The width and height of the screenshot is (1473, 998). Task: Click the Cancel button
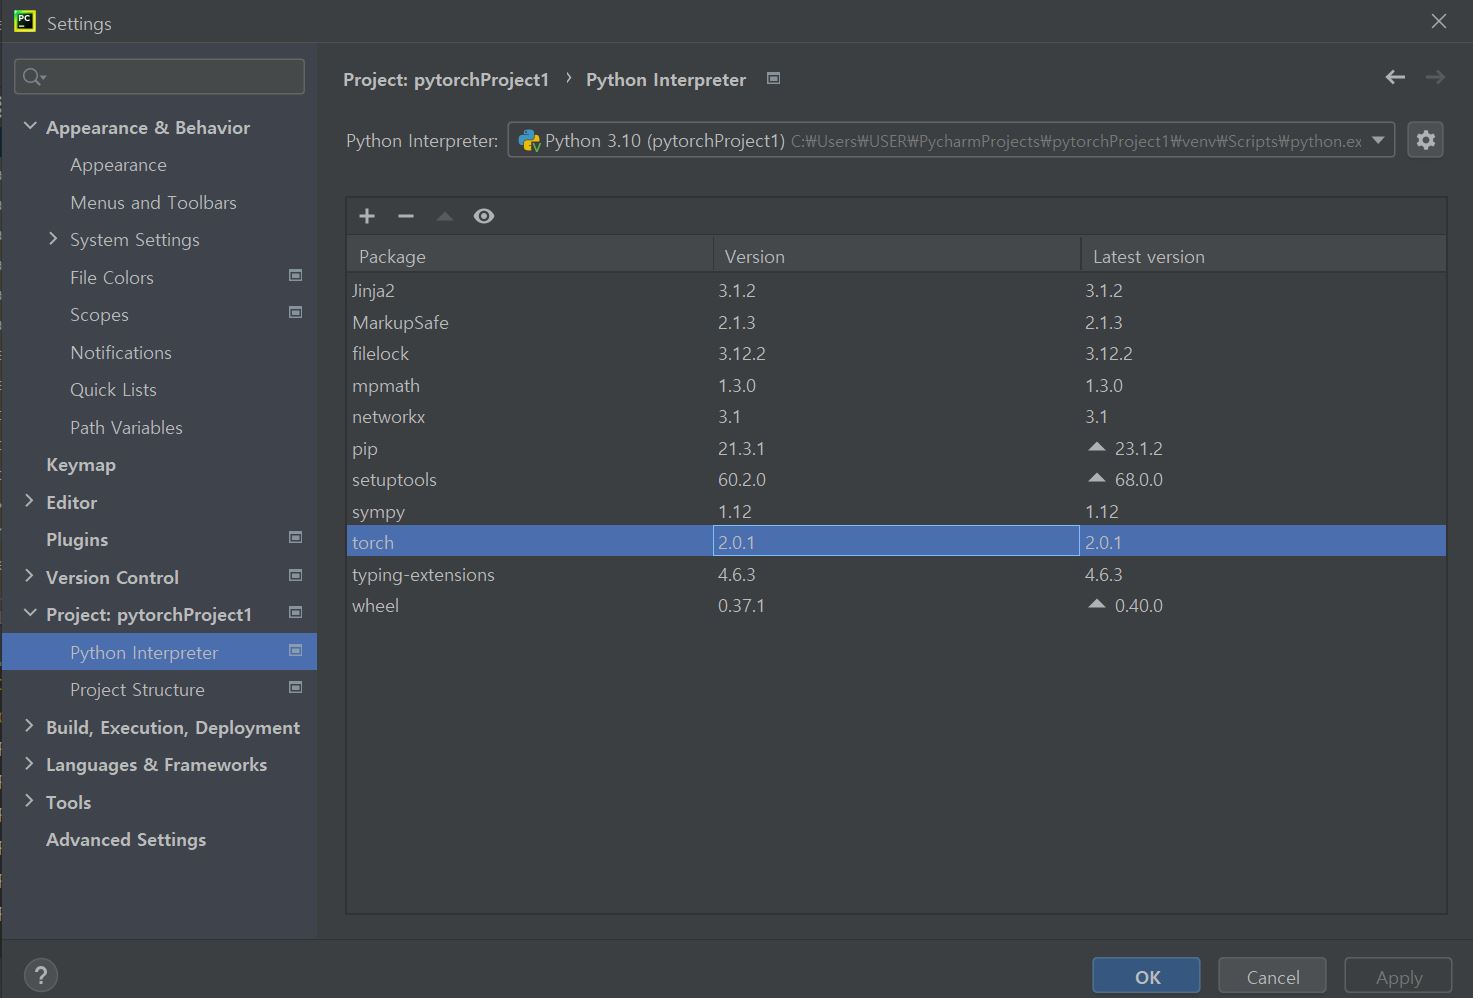(1272, 976)
